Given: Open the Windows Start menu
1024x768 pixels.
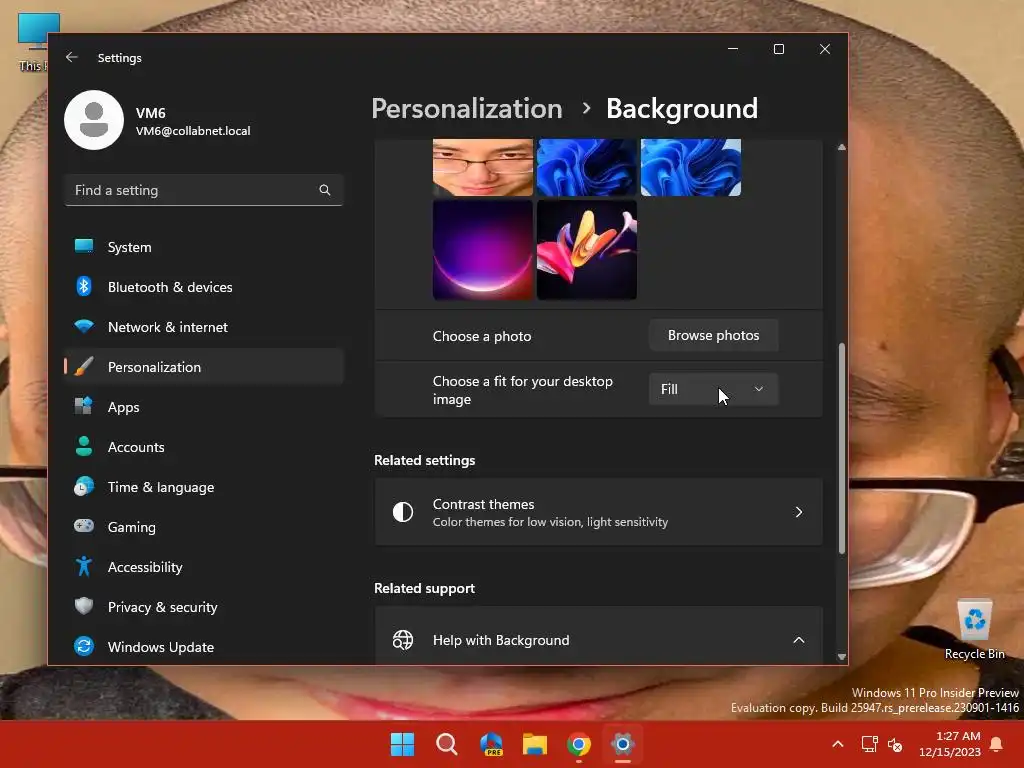Looking at the screenshot, I should click(402, 744).
